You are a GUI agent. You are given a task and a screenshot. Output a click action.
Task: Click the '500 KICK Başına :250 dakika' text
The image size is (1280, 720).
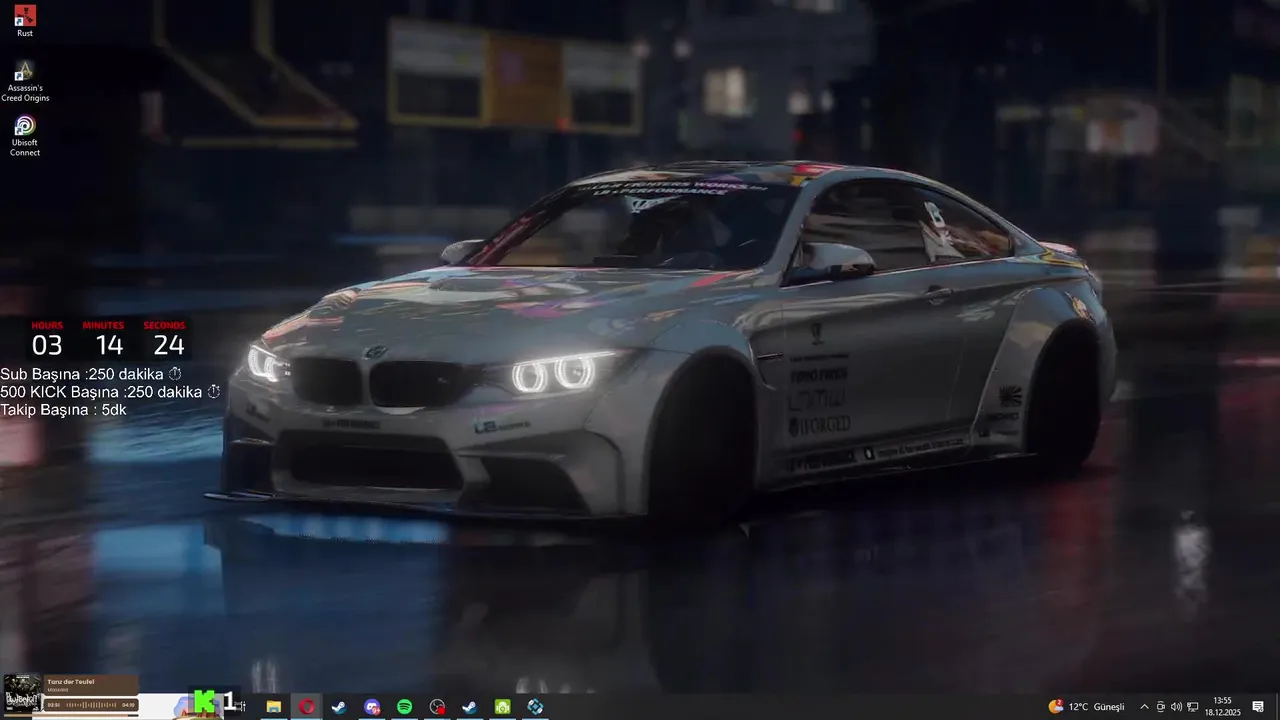tap(101, 392)
